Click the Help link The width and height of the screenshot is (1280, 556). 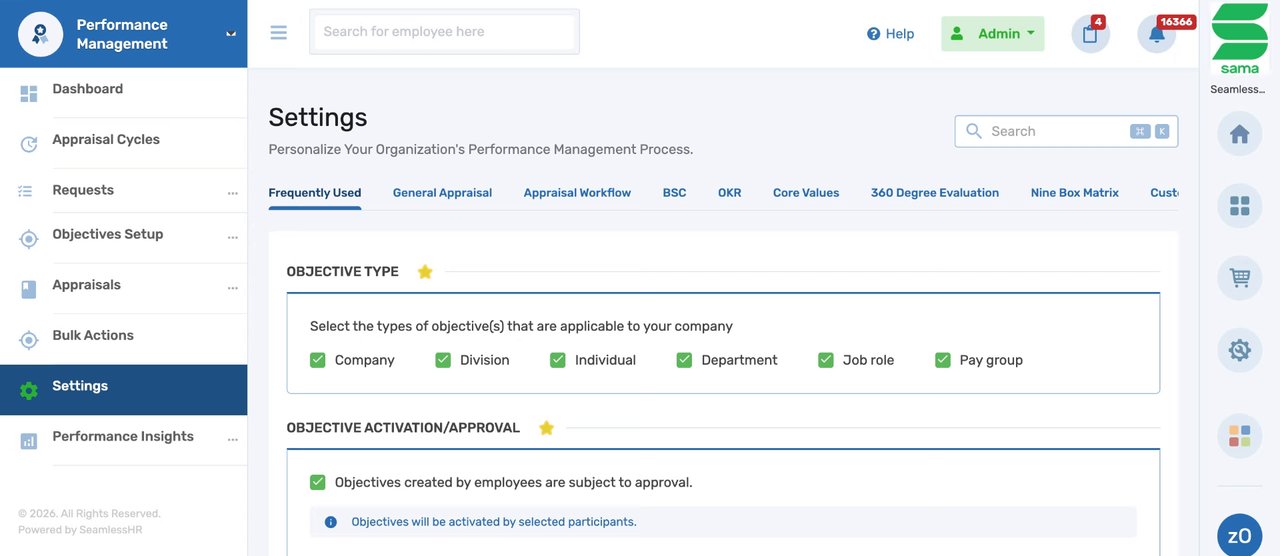point(890,34)
